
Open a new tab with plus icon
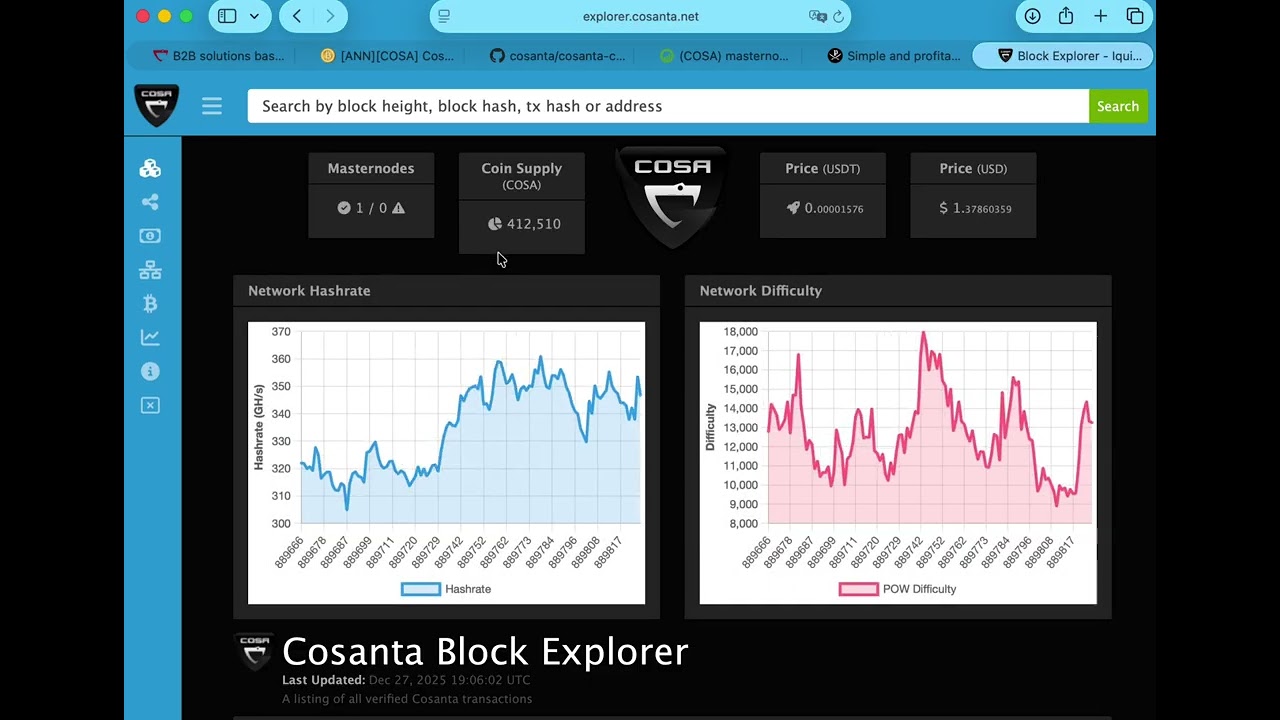1101,16
